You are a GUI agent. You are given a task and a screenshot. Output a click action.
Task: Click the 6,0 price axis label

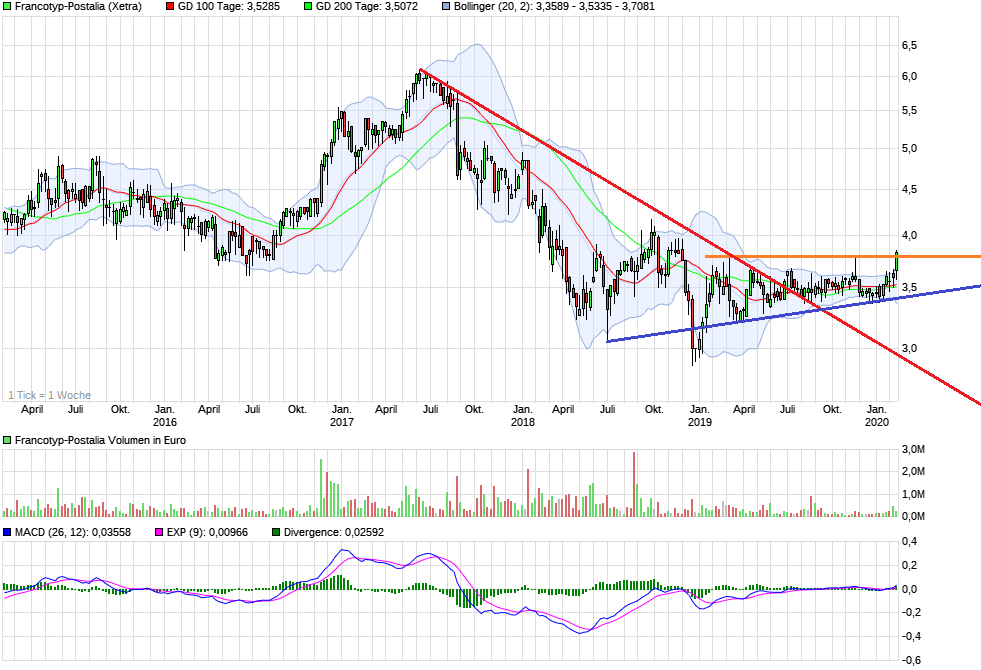tap(909, 76)
